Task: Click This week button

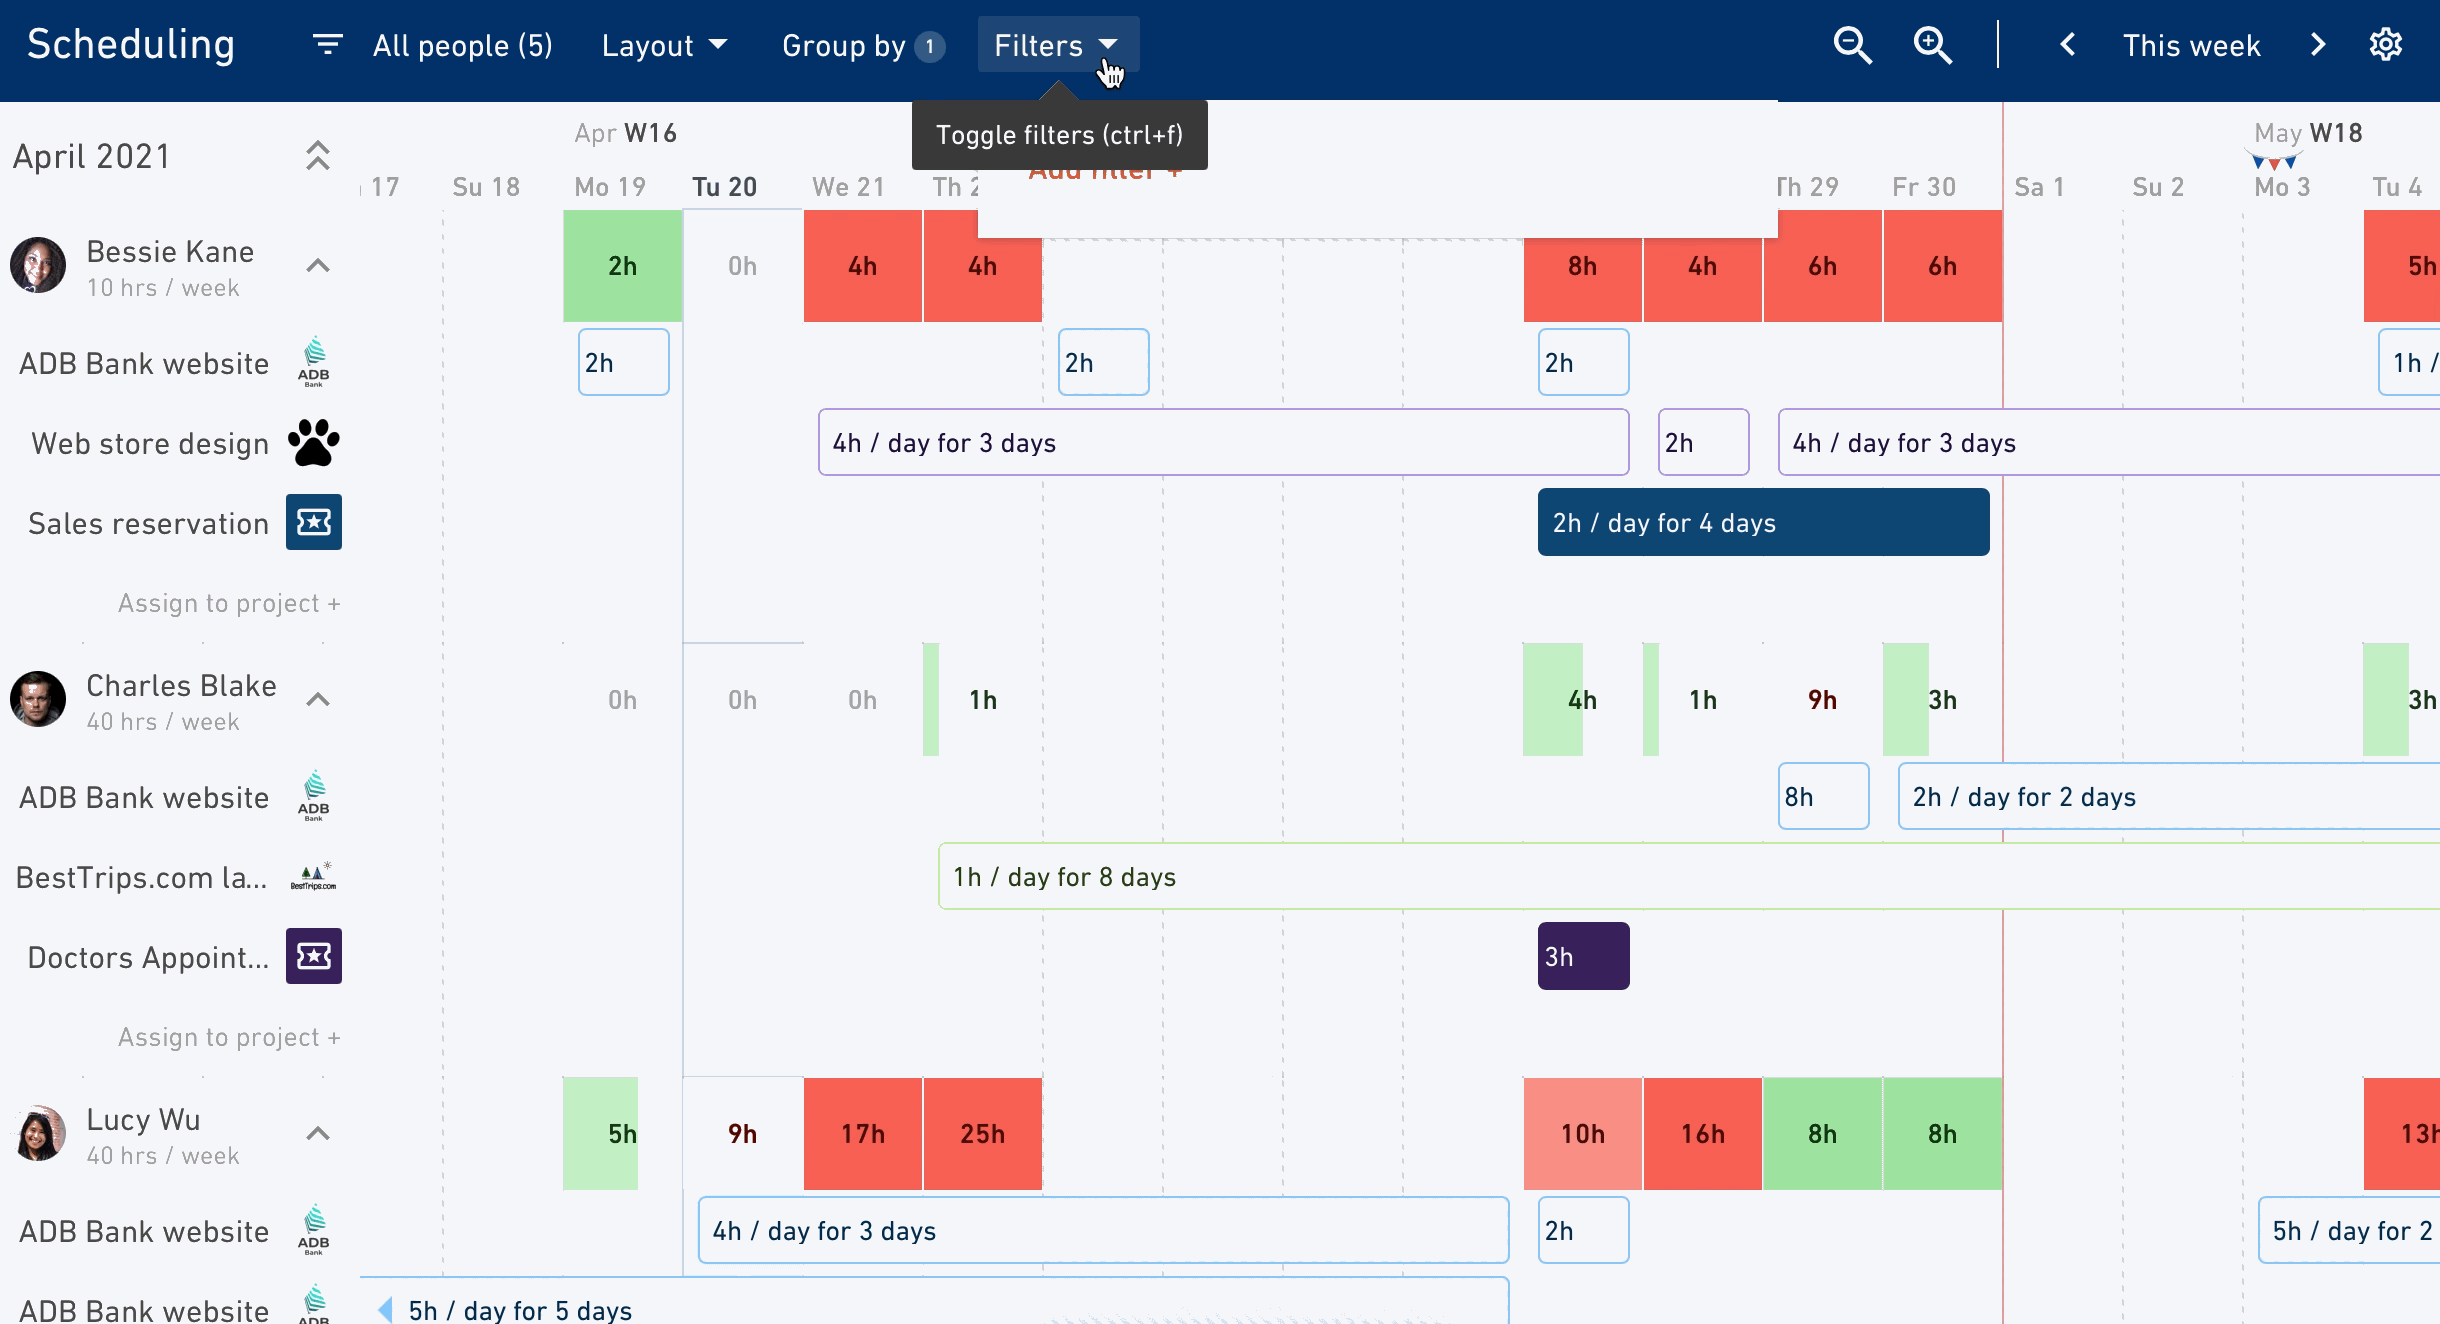Action: 2191,45
